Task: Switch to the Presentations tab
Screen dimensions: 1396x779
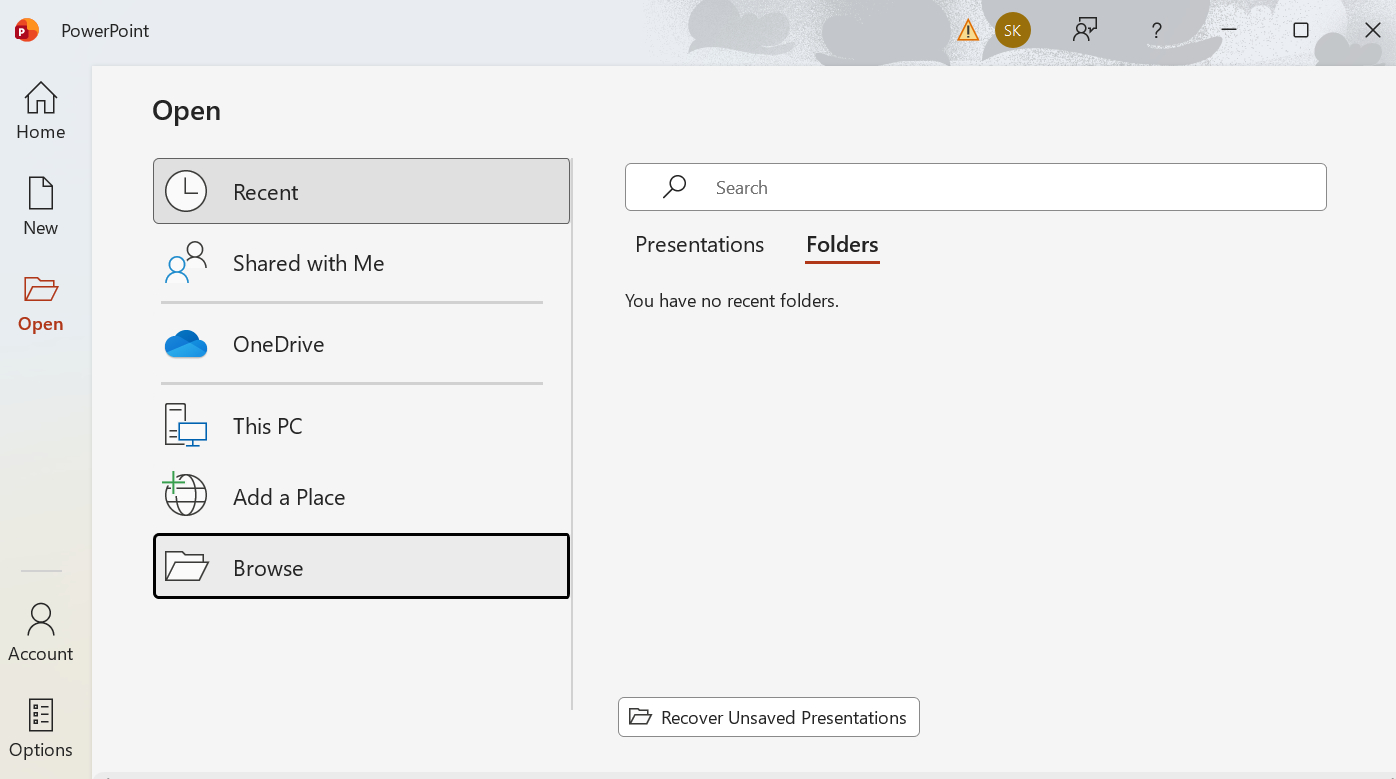Action: point(699,245)
